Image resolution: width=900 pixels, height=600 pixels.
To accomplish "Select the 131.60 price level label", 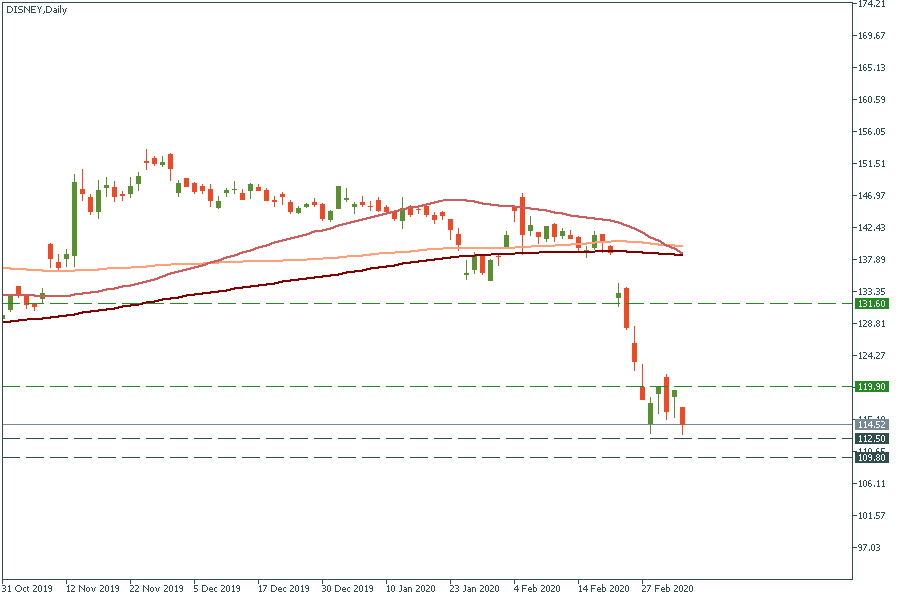I will (872, 304).
